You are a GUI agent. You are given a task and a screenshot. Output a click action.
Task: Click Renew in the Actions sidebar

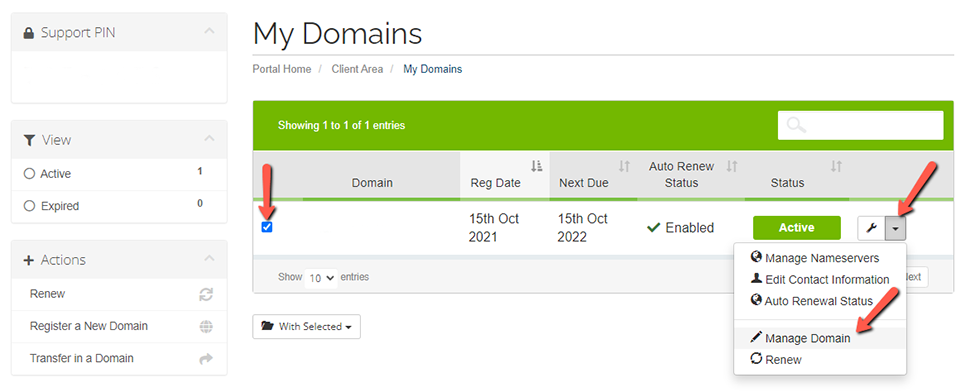(x=47, y=294)
